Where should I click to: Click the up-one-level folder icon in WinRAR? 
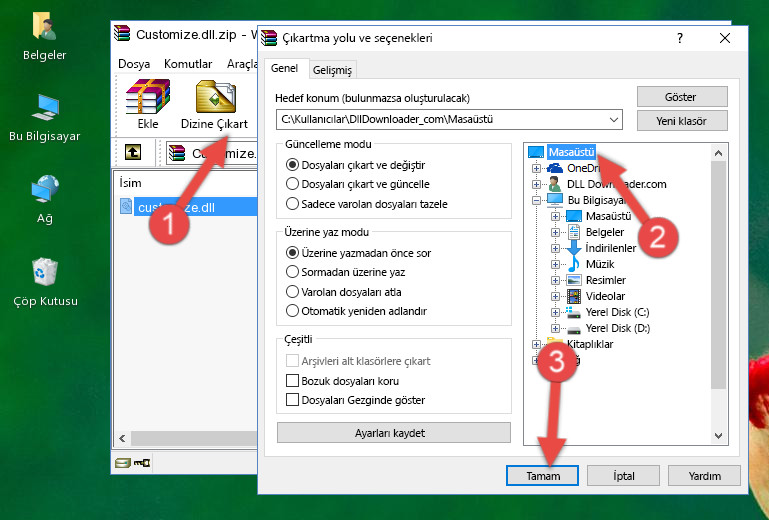133,153
